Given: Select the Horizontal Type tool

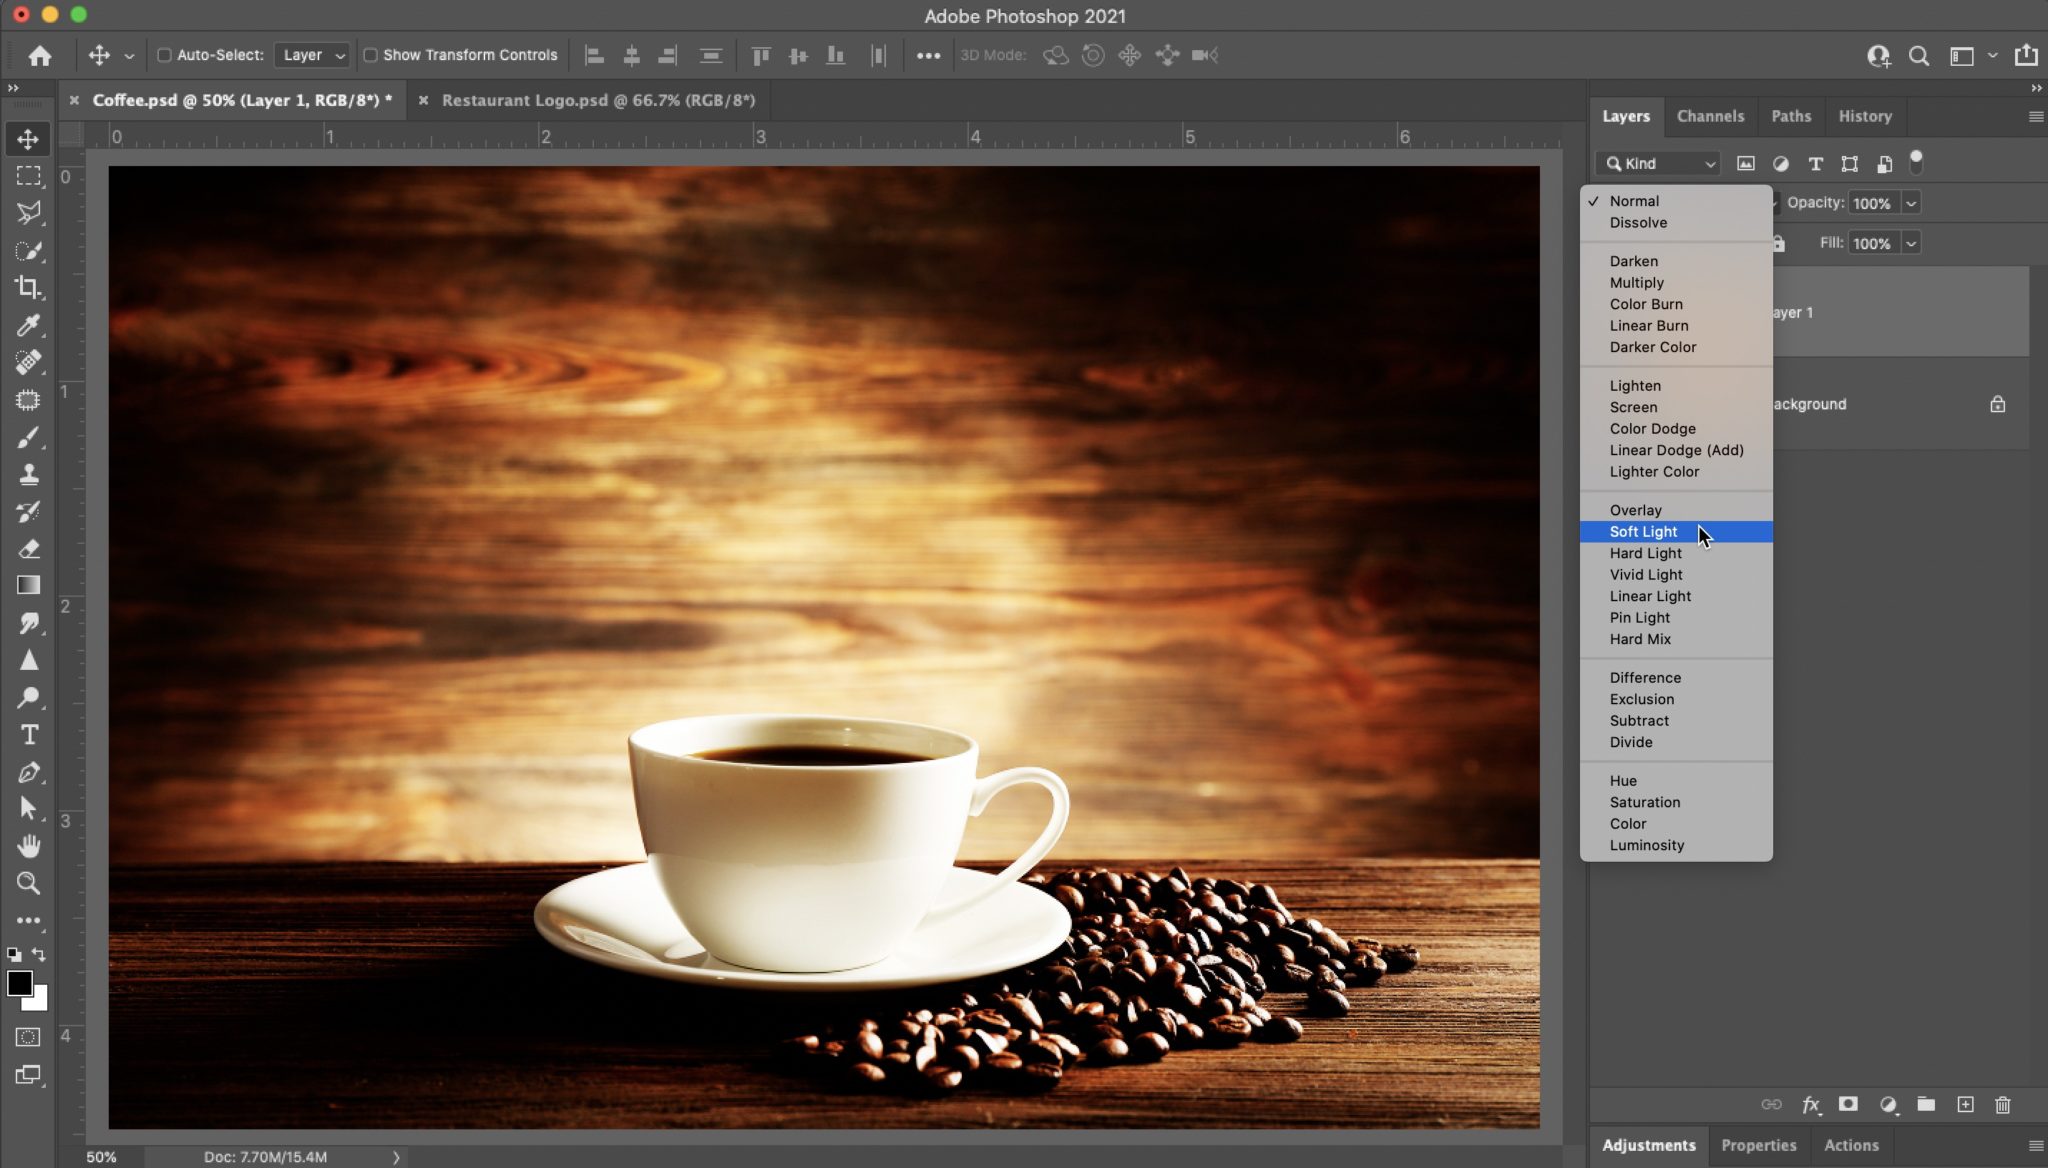Looking at the screenshot, I should (x=29, y=733).
